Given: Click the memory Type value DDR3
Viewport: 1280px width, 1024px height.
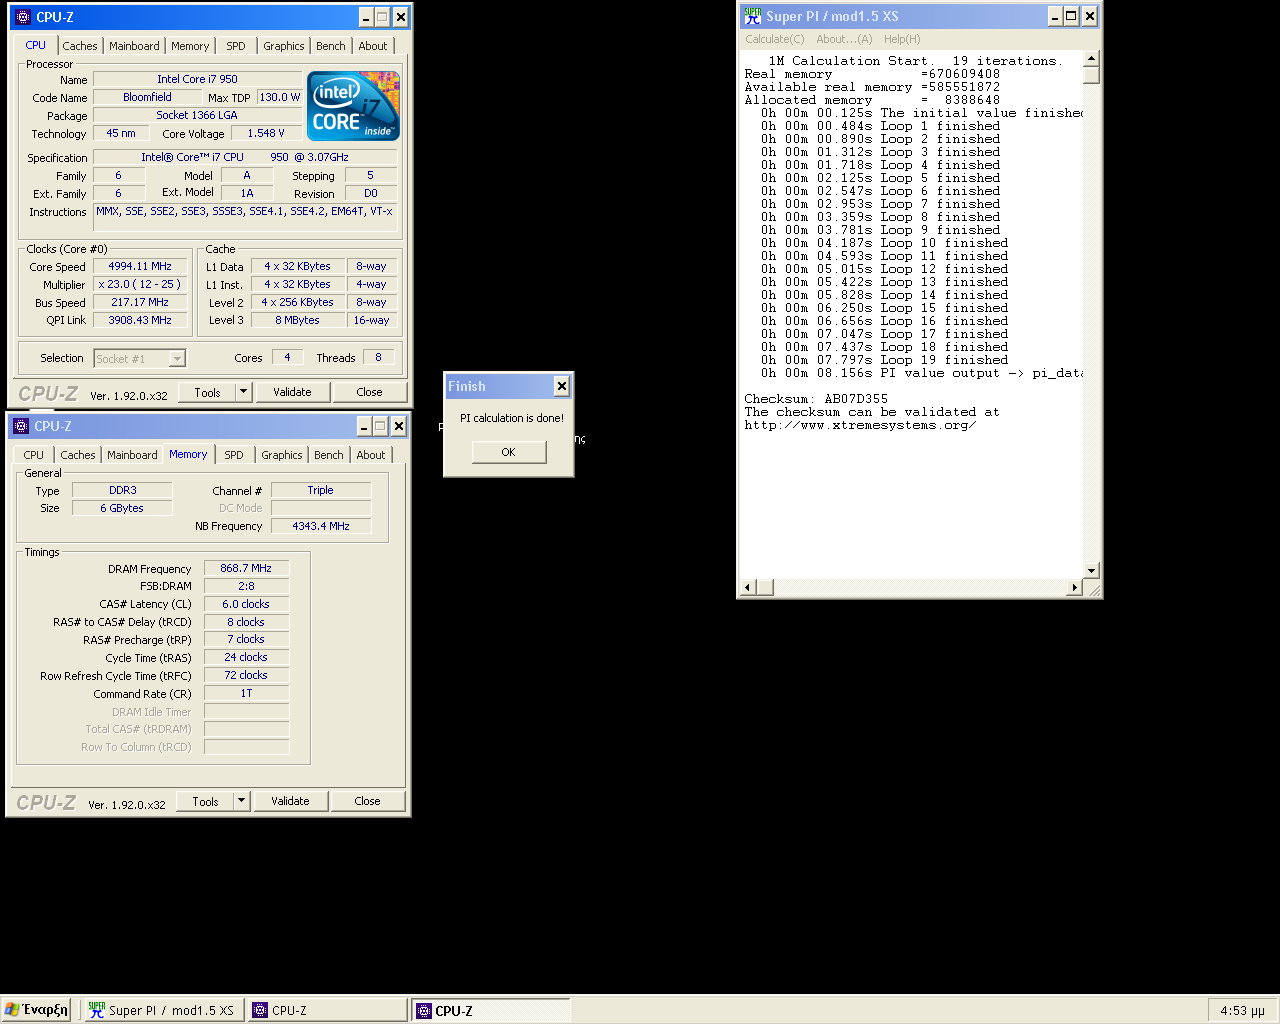Looking at the screenshot, I should click(x=123, y=490).
